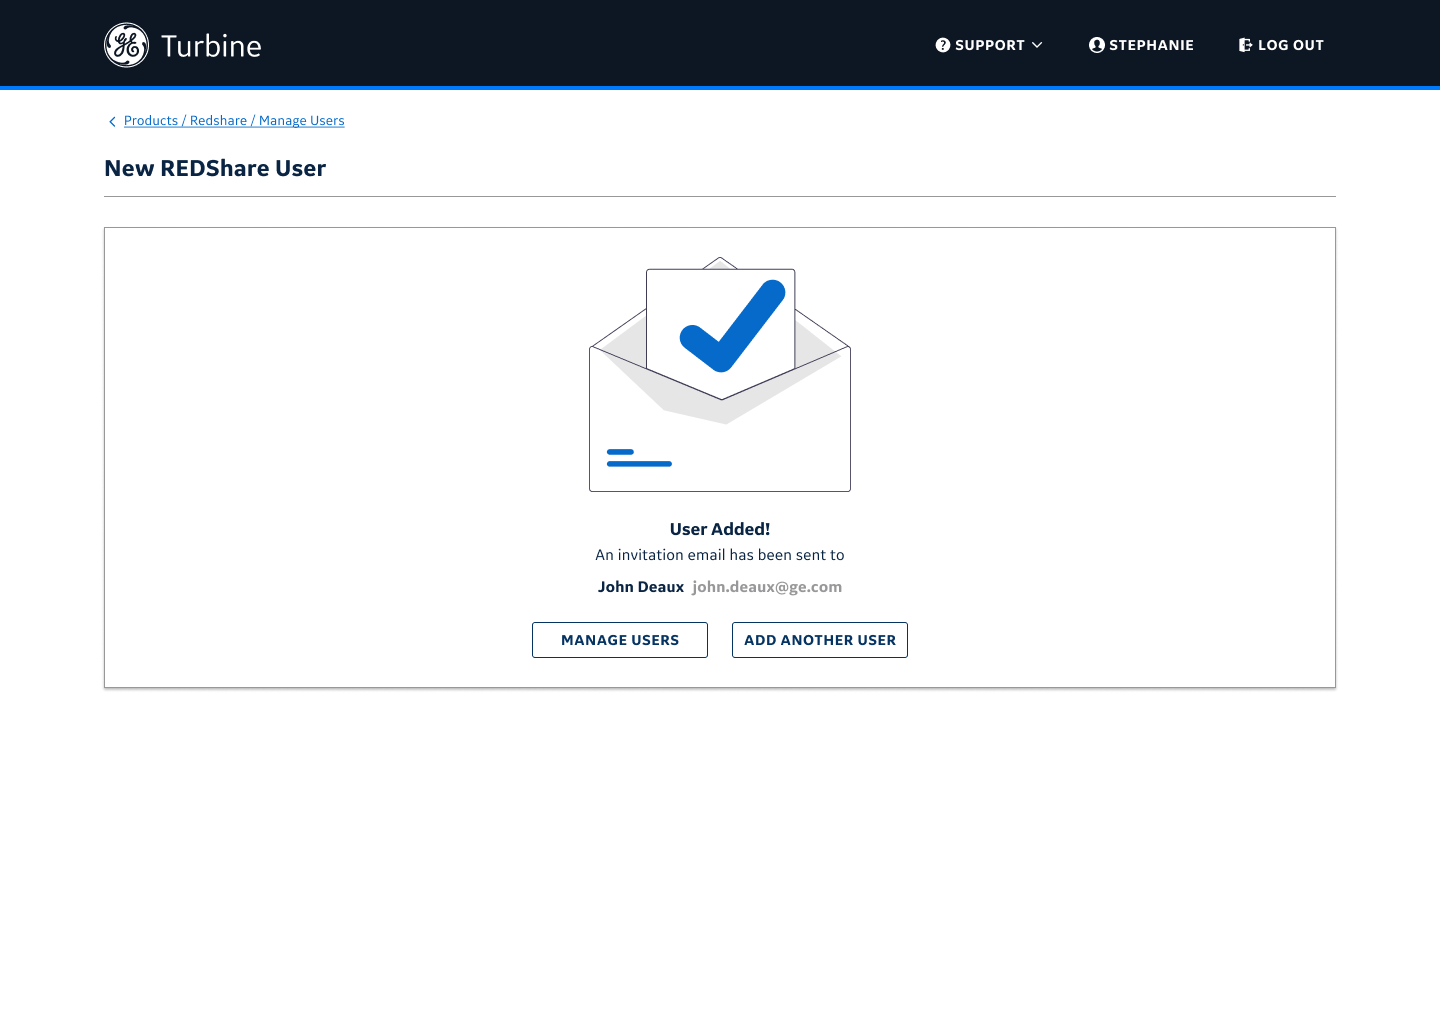Expand the Support dropdown chevron
The image size is (1440, 1024).
1037,45
